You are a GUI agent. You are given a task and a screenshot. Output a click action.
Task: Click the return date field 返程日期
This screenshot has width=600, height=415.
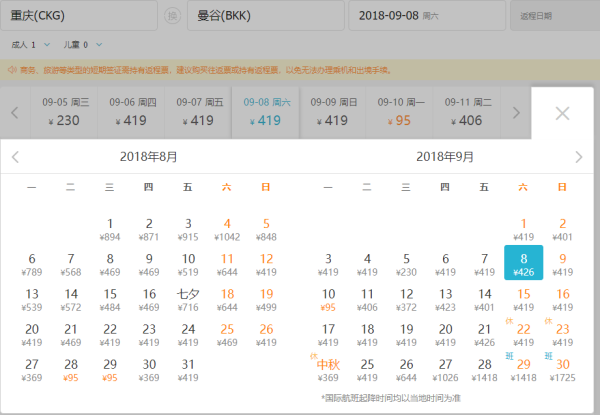click(x=555, y=15)
